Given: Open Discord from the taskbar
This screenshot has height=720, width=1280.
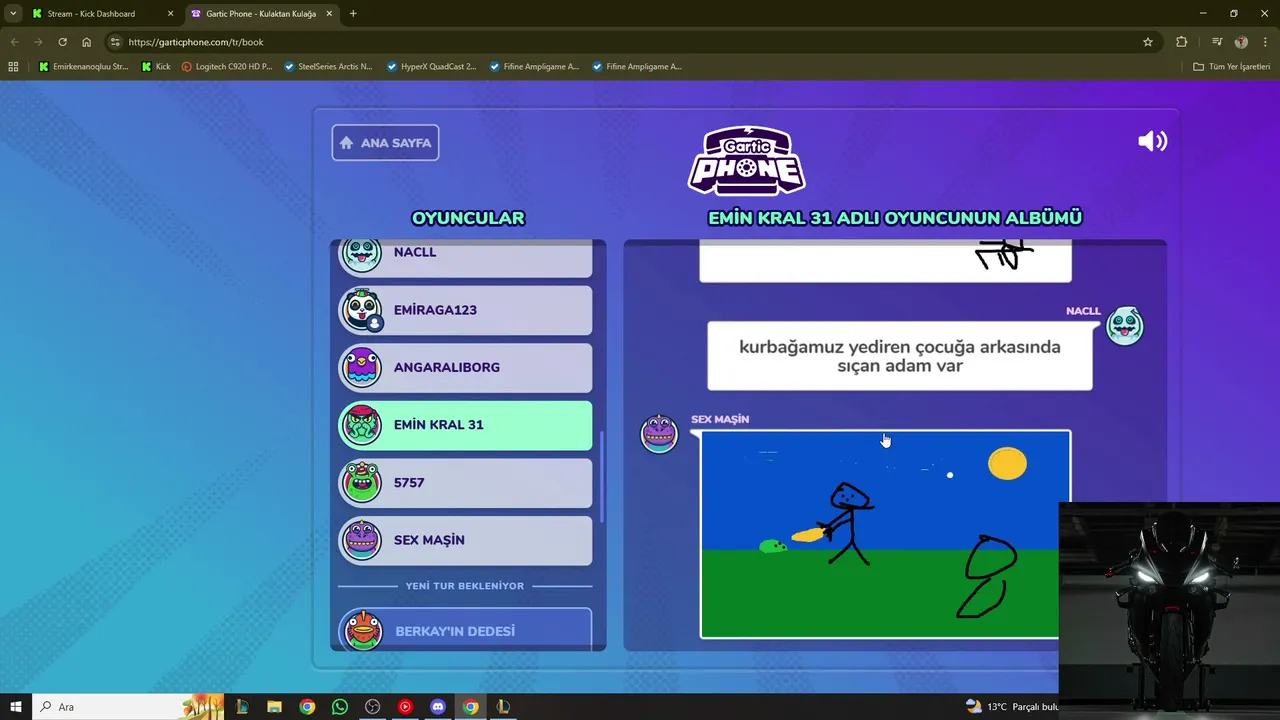Looking at the screenshot, I should coord(438,707).
